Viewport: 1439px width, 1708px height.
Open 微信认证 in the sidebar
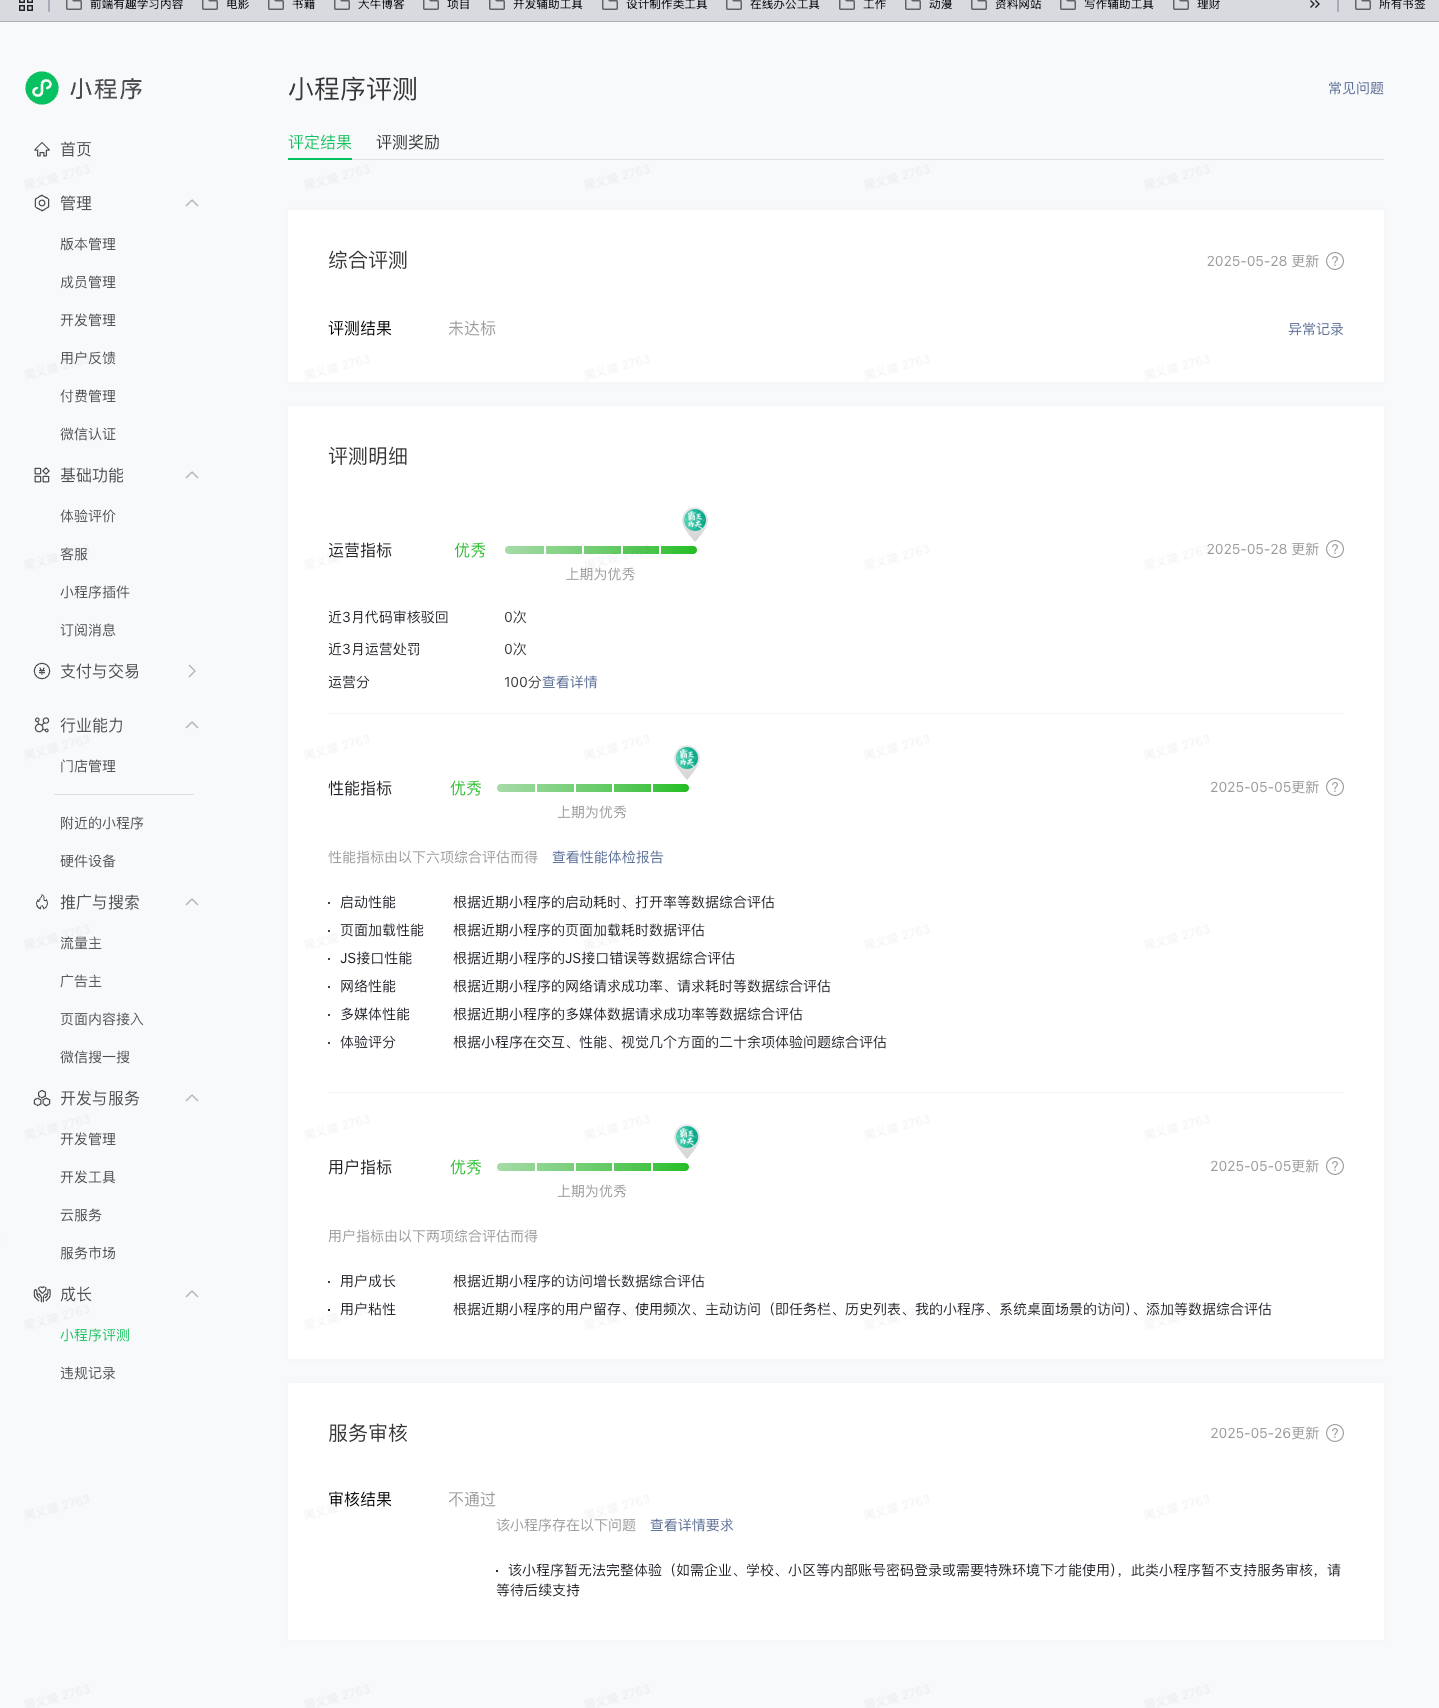pos(88,434)
